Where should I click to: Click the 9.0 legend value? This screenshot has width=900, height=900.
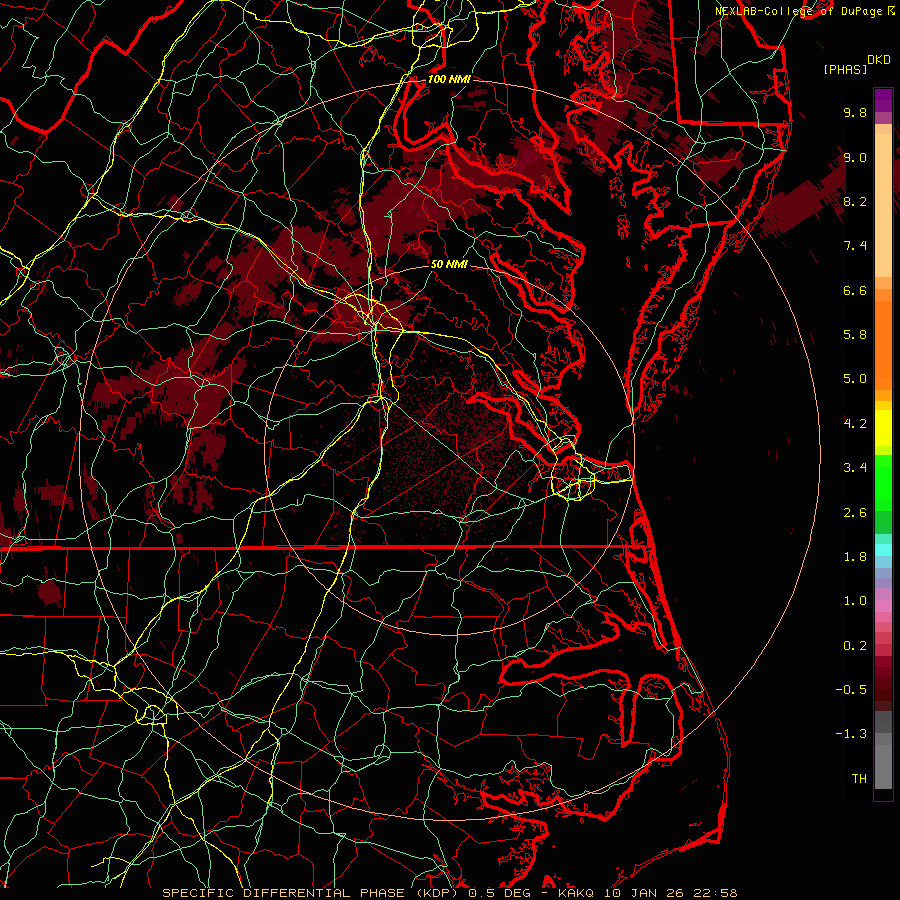pyautogui.click(x=855, y=157)
